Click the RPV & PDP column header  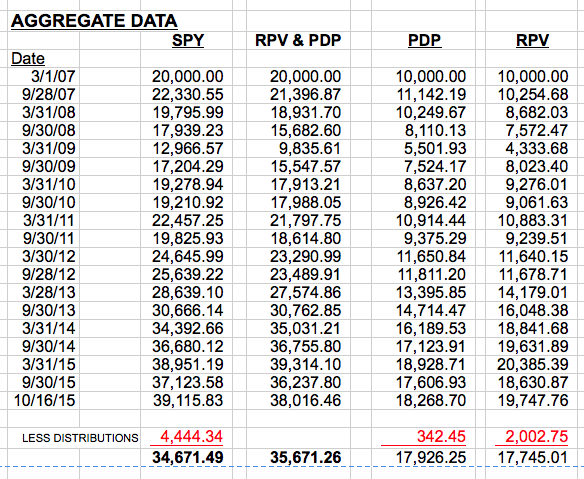pos(298,40)
